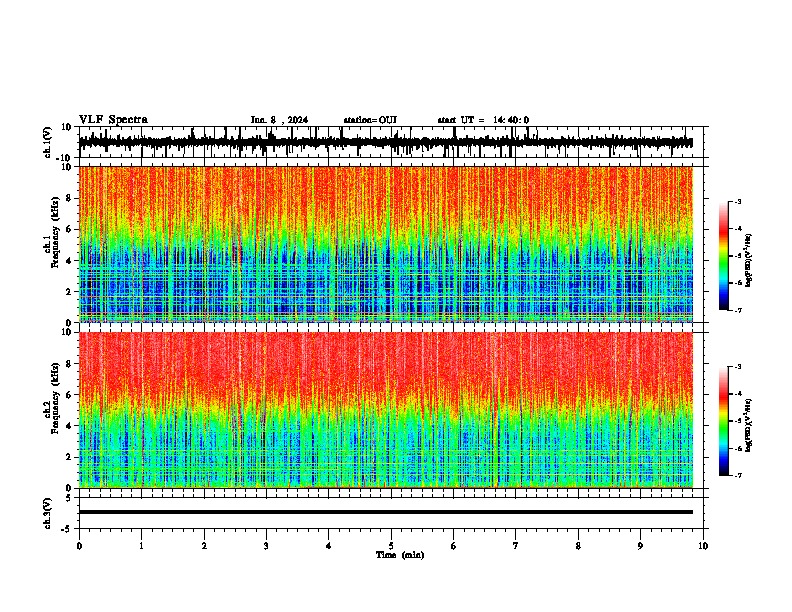The width and height of the screenshot is (792, 612).
Task: Click the 'ch.1(V)' axis label
Action: 48,142
